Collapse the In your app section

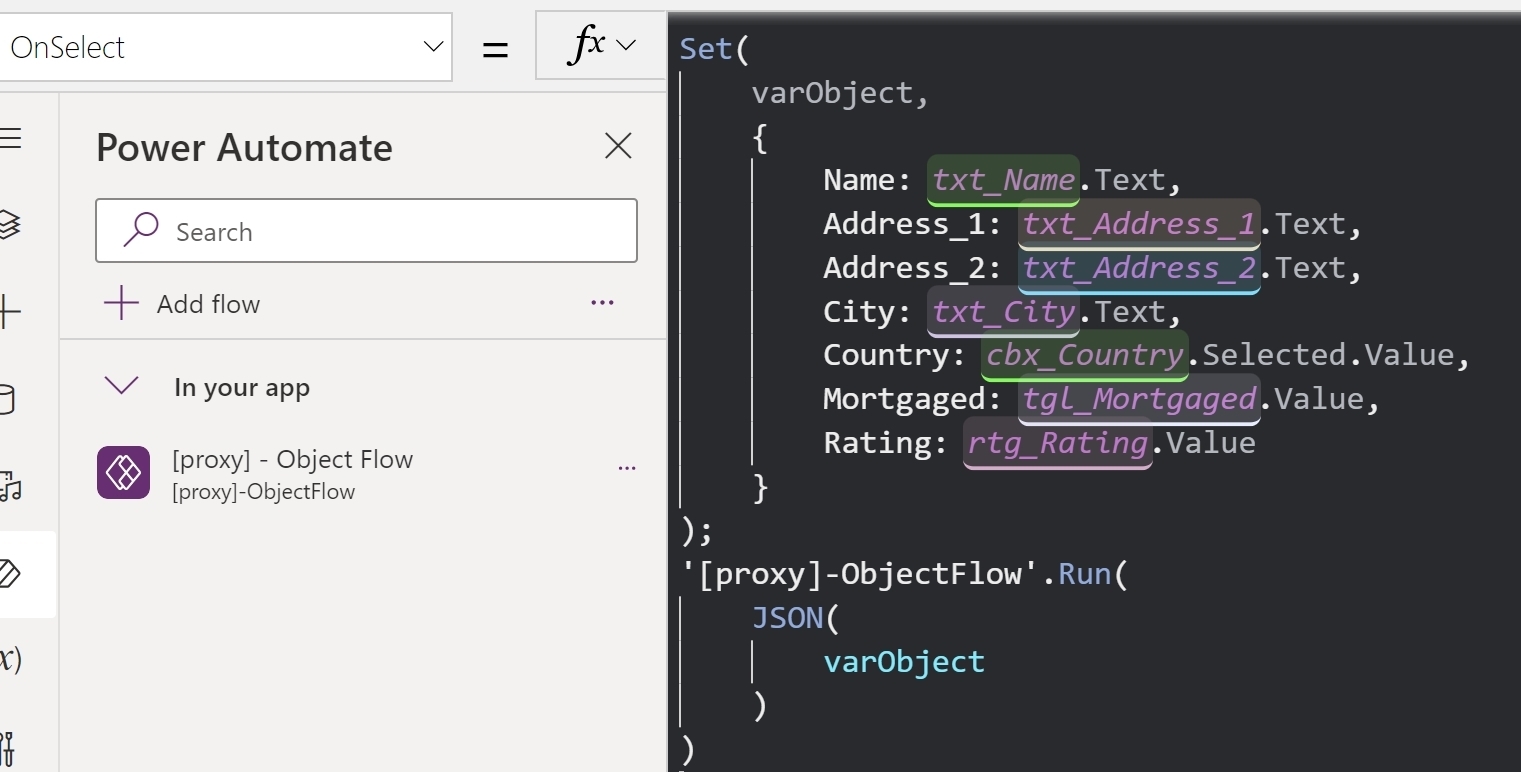coord(121,385)
